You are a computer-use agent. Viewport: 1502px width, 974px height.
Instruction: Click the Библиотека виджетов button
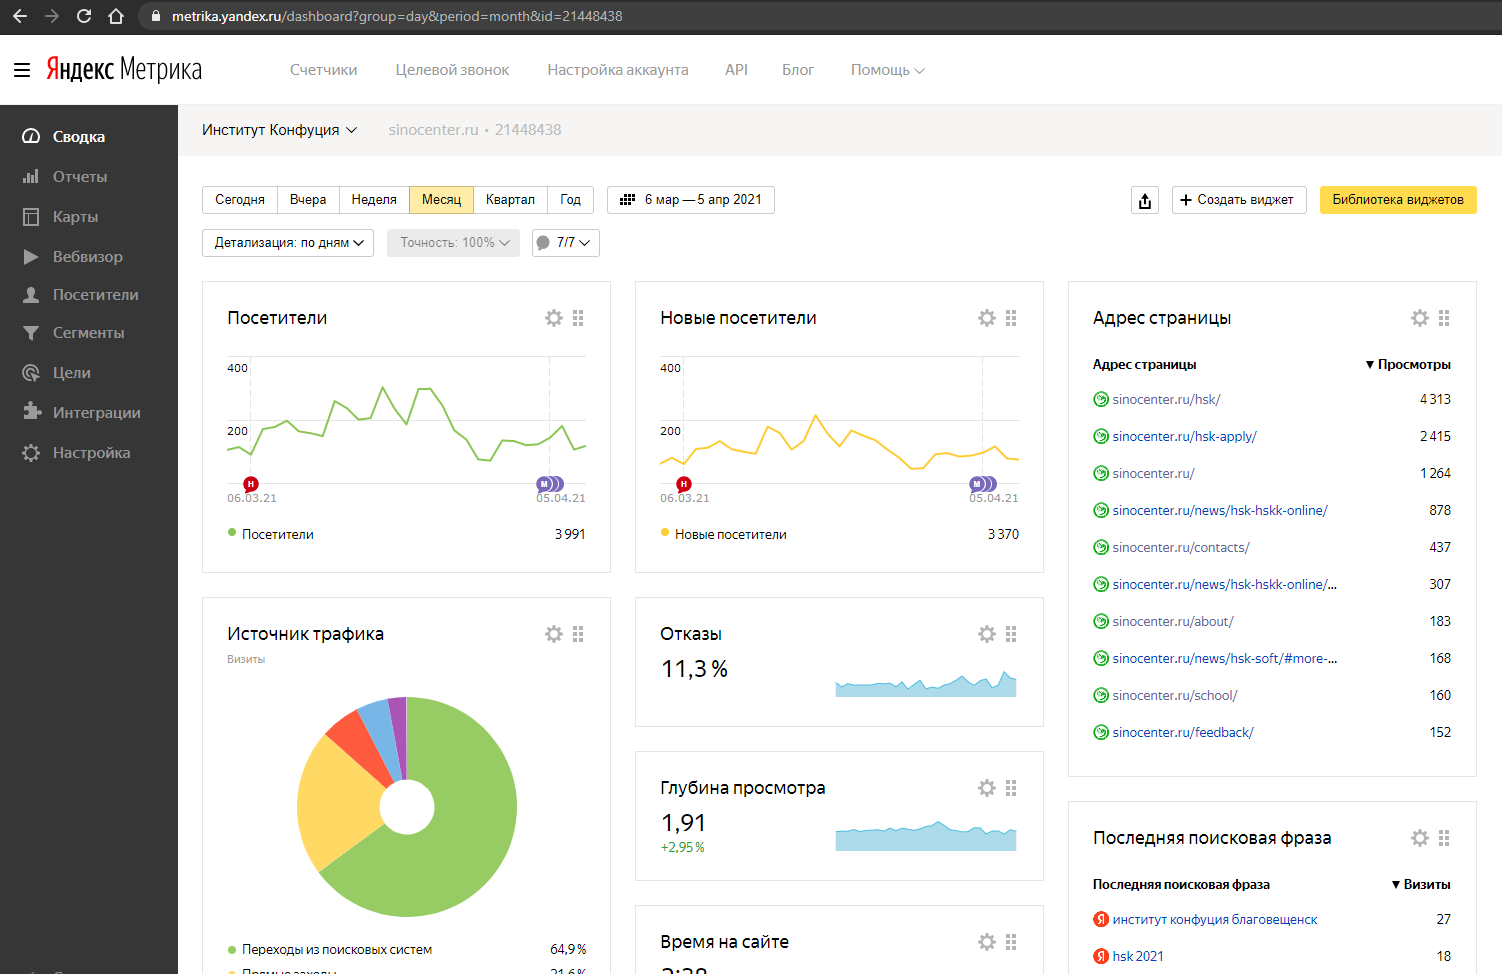1397,200
